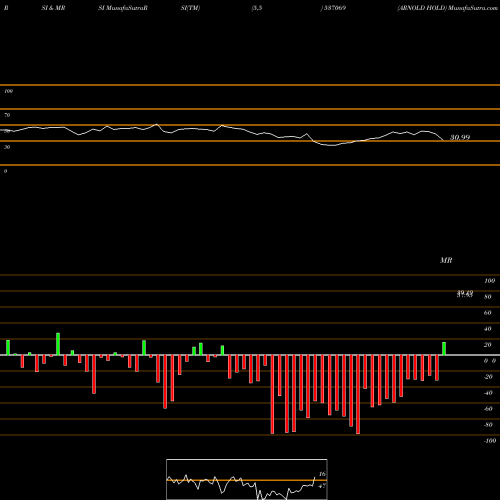
Task: Click the end of the RSI line near 30.99
Action: [x=443, y=140]
